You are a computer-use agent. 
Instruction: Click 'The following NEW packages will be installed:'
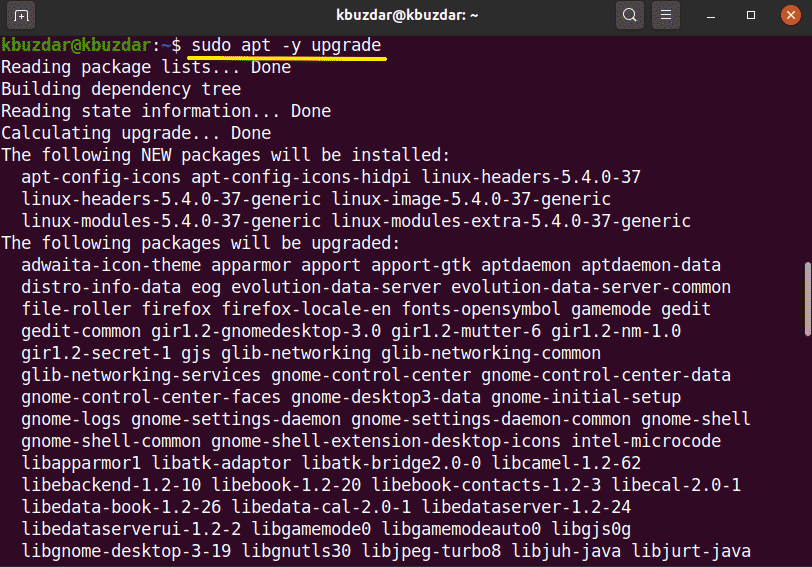pos(226,155)
